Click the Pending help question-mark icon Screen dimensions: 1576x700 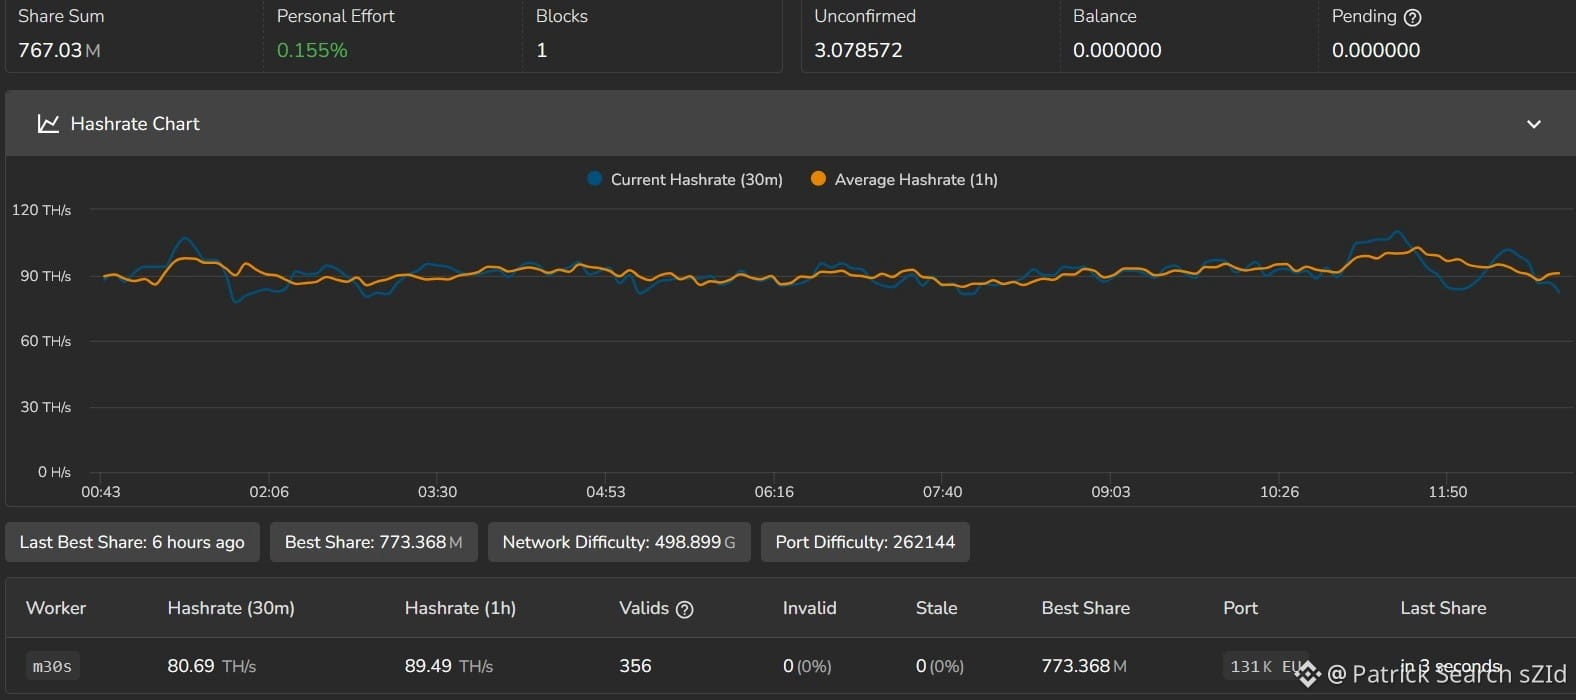click(1412, 17)
